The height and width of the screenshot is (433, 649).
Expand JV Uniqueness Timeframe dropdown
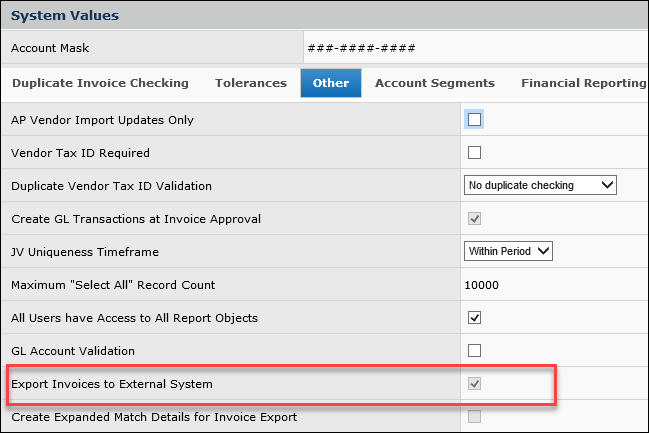click(509, 252)
